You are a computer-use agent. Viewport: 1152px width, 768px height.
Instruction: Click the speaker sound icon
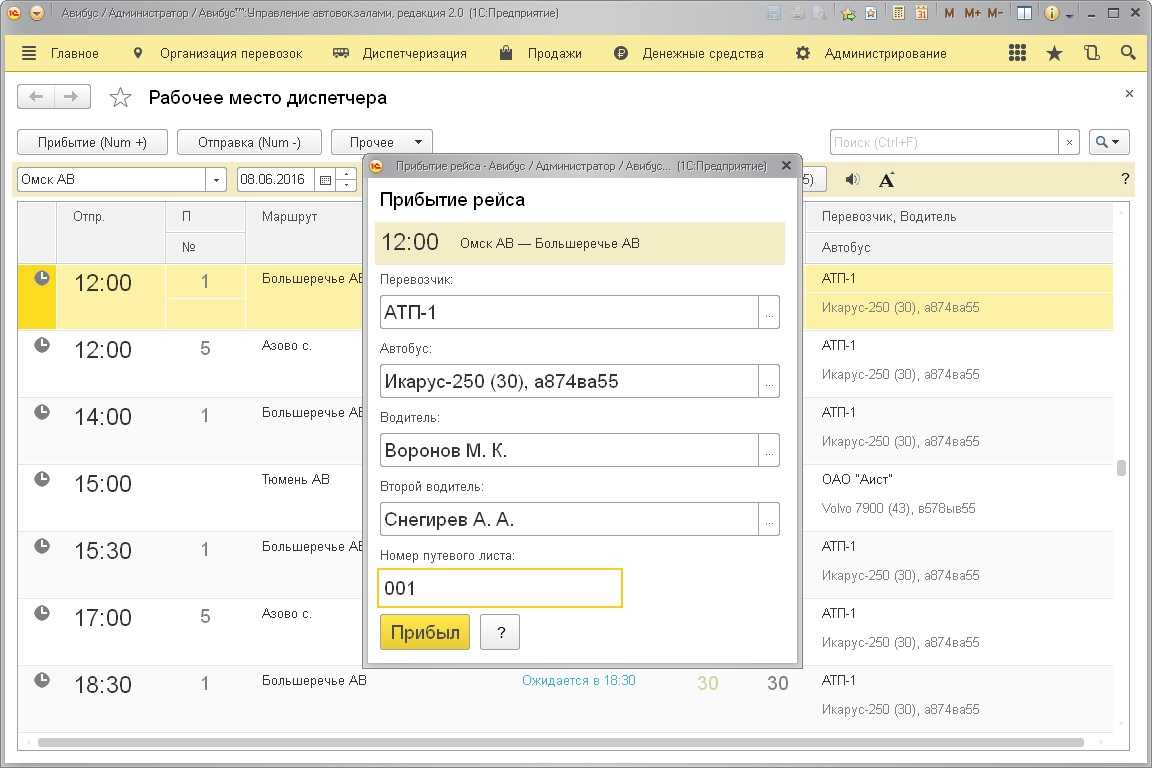pos(852,180)
